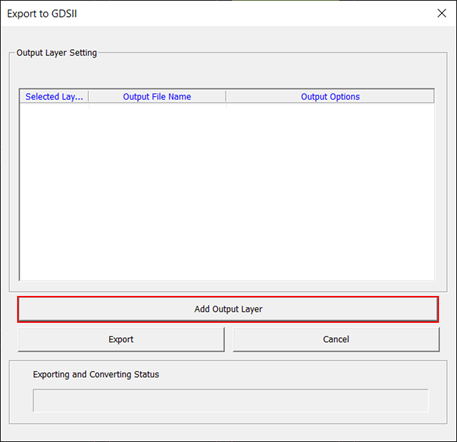
Task: Click divider between Selected Lay... and Output File Name
Action: 89,97
